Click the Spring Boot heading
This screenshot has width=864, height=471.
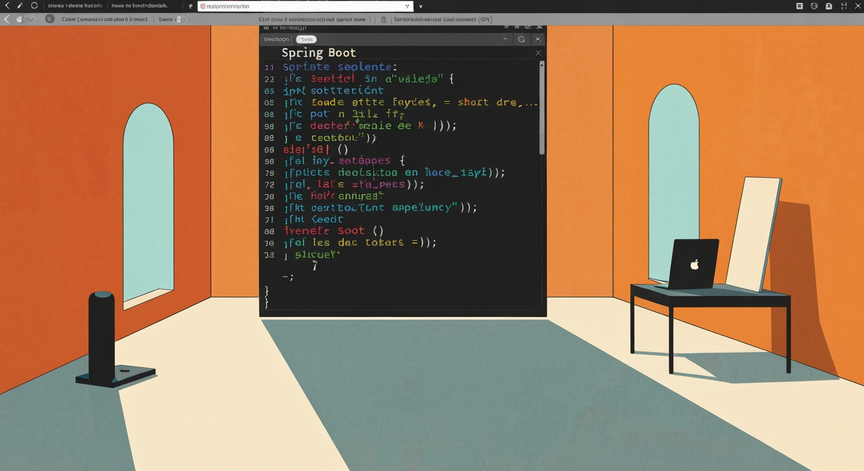pyautogui.click(x=318, y=53)
